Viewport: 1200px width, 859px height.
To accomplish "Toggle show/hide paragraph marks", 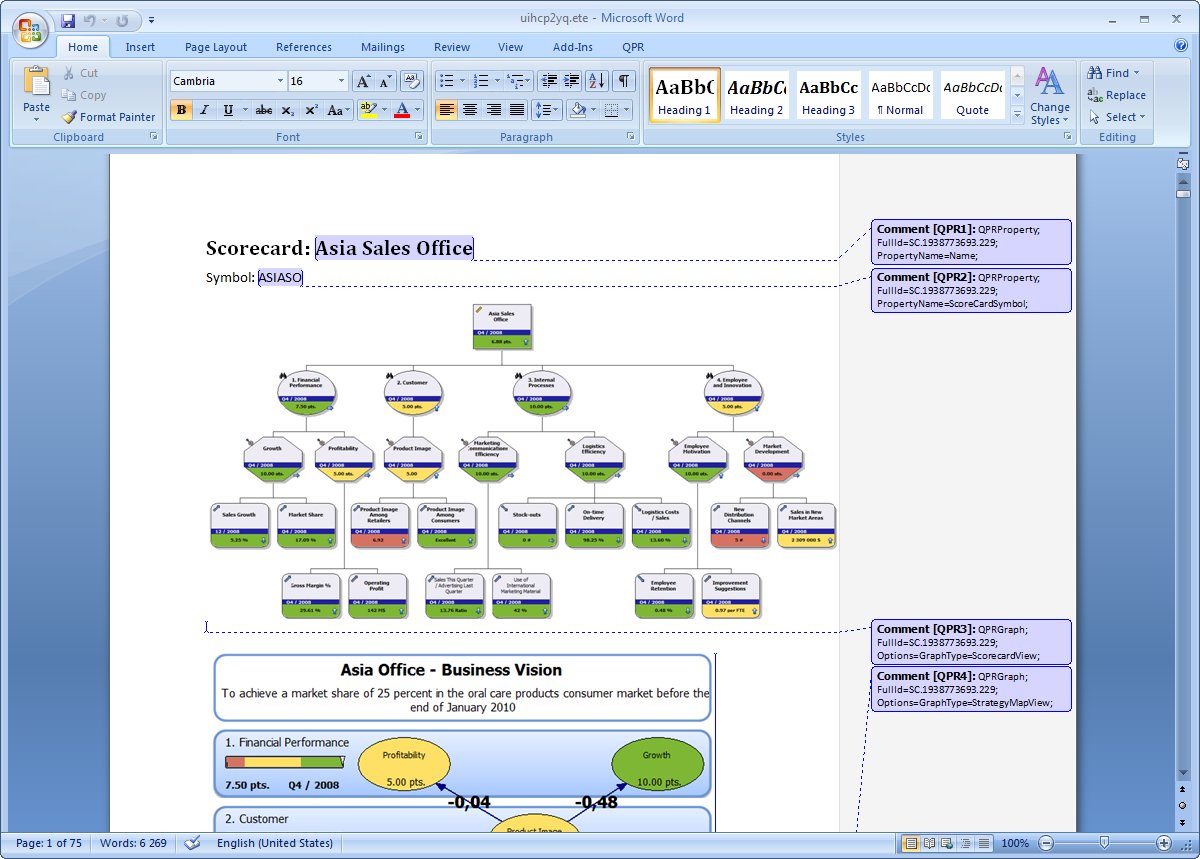I will (623, 81).
